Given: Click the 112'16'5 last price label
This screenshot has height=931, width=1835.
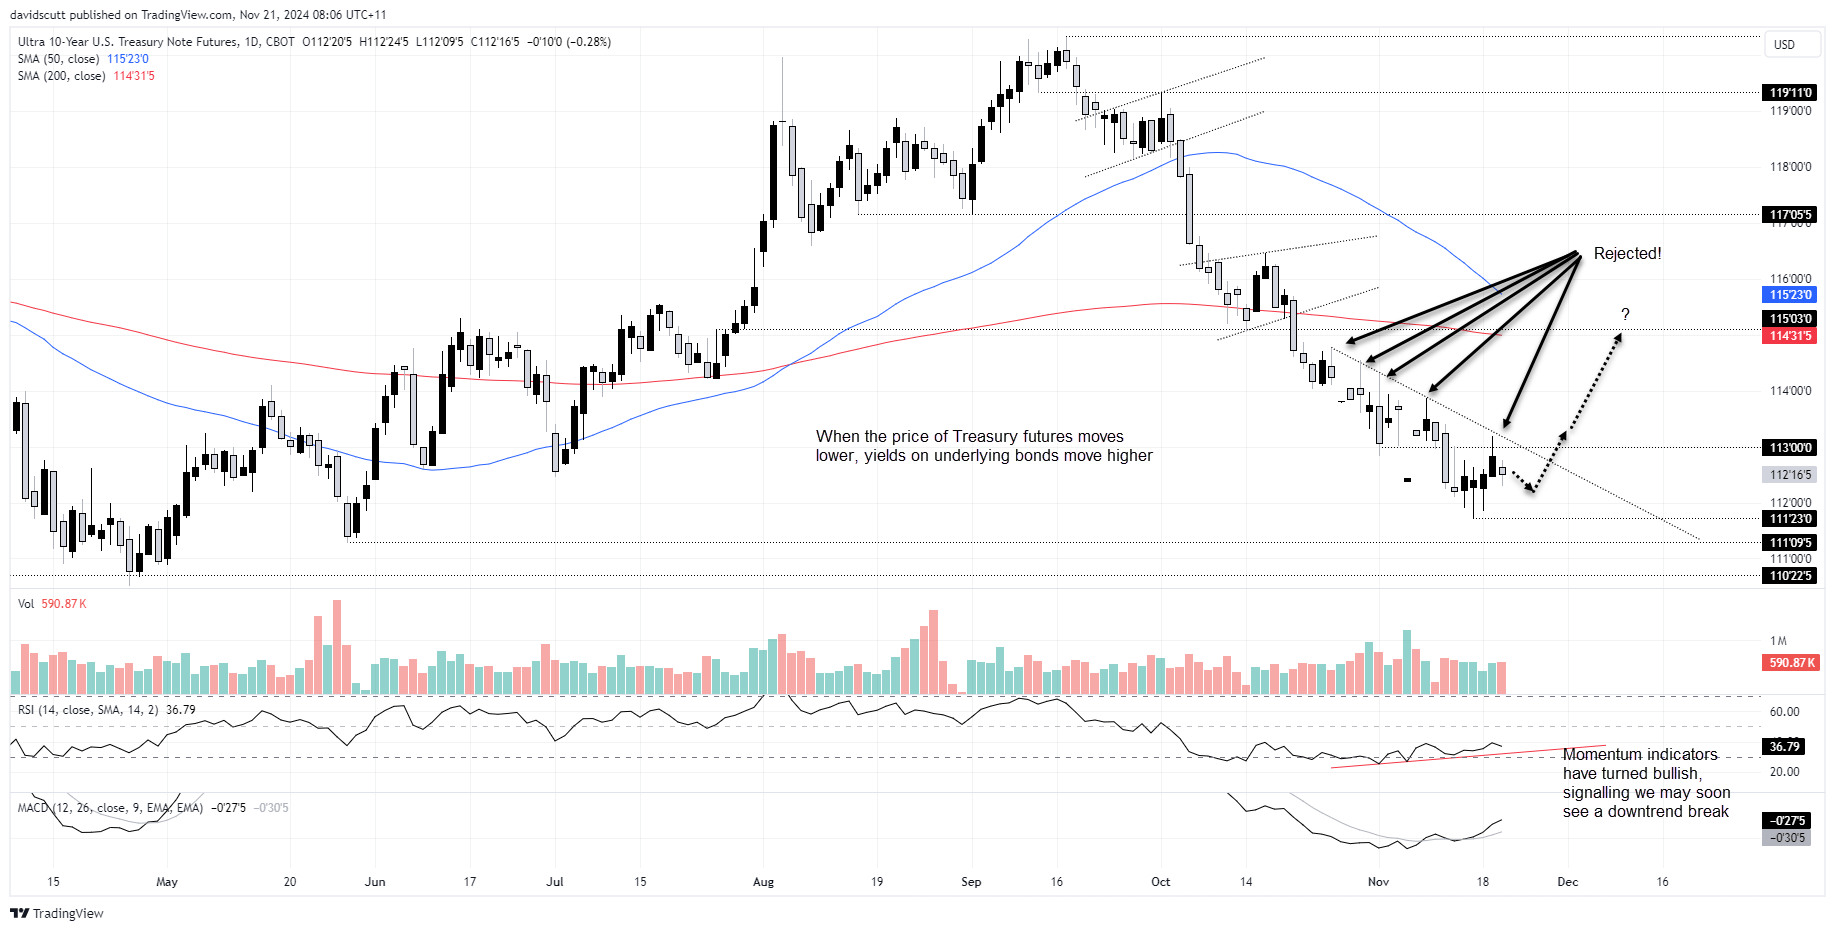Looking at the screenshot, I should coord(1789,475).
